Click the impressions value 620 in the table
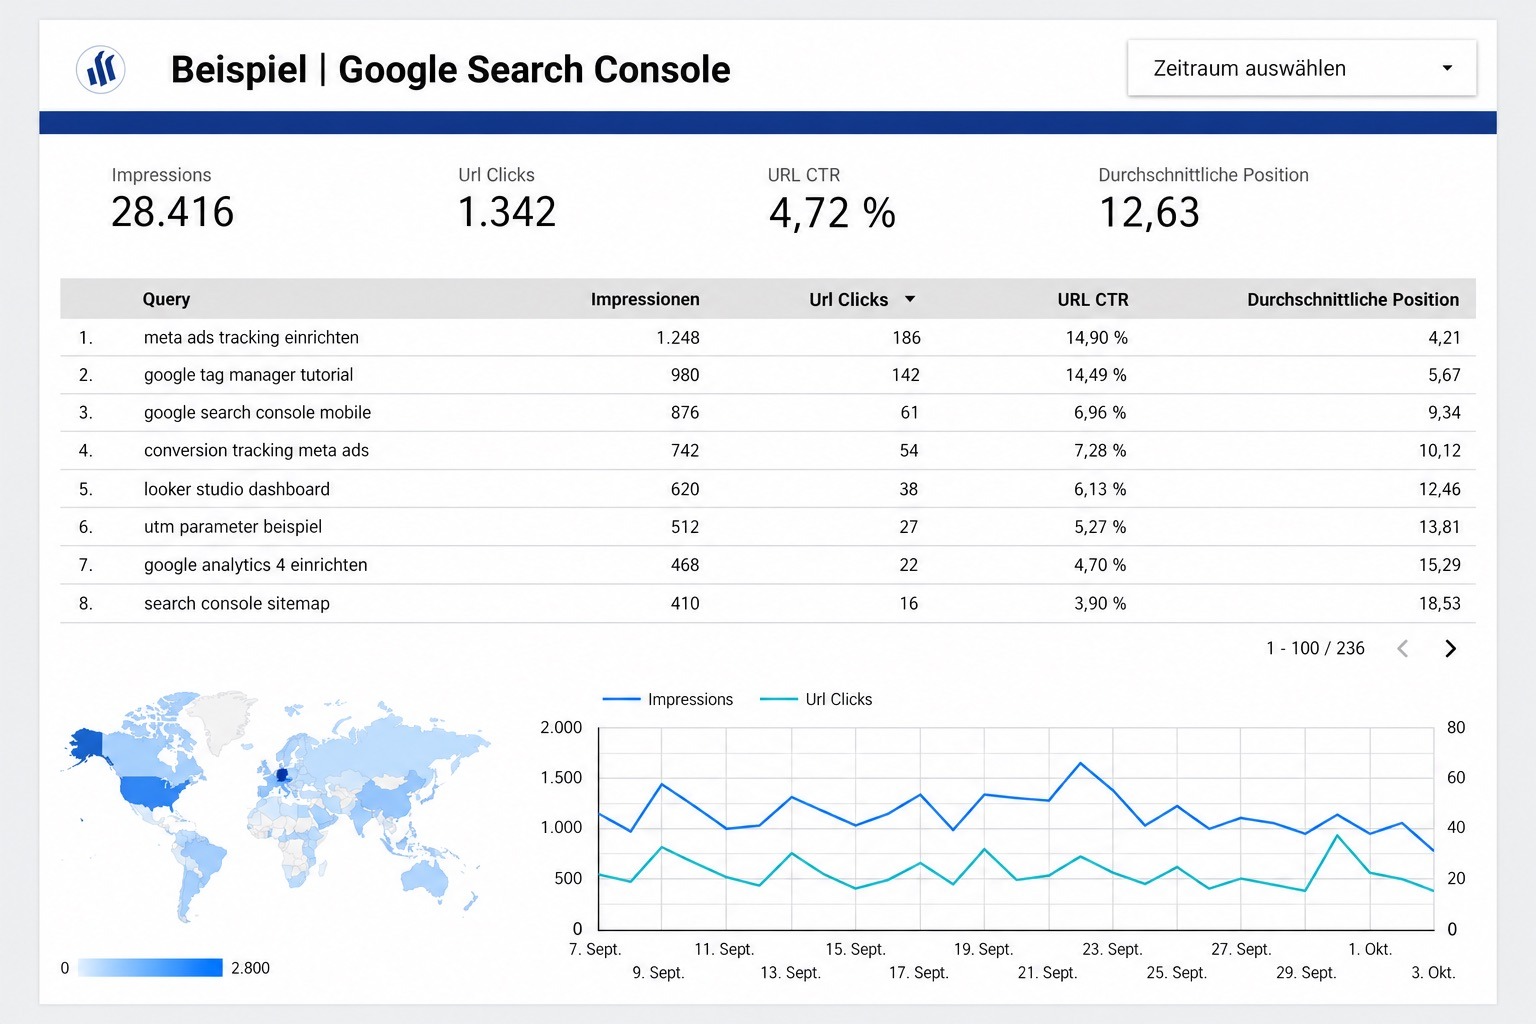This screenshot has width=1536, height=1024. [x=685, y=489]
